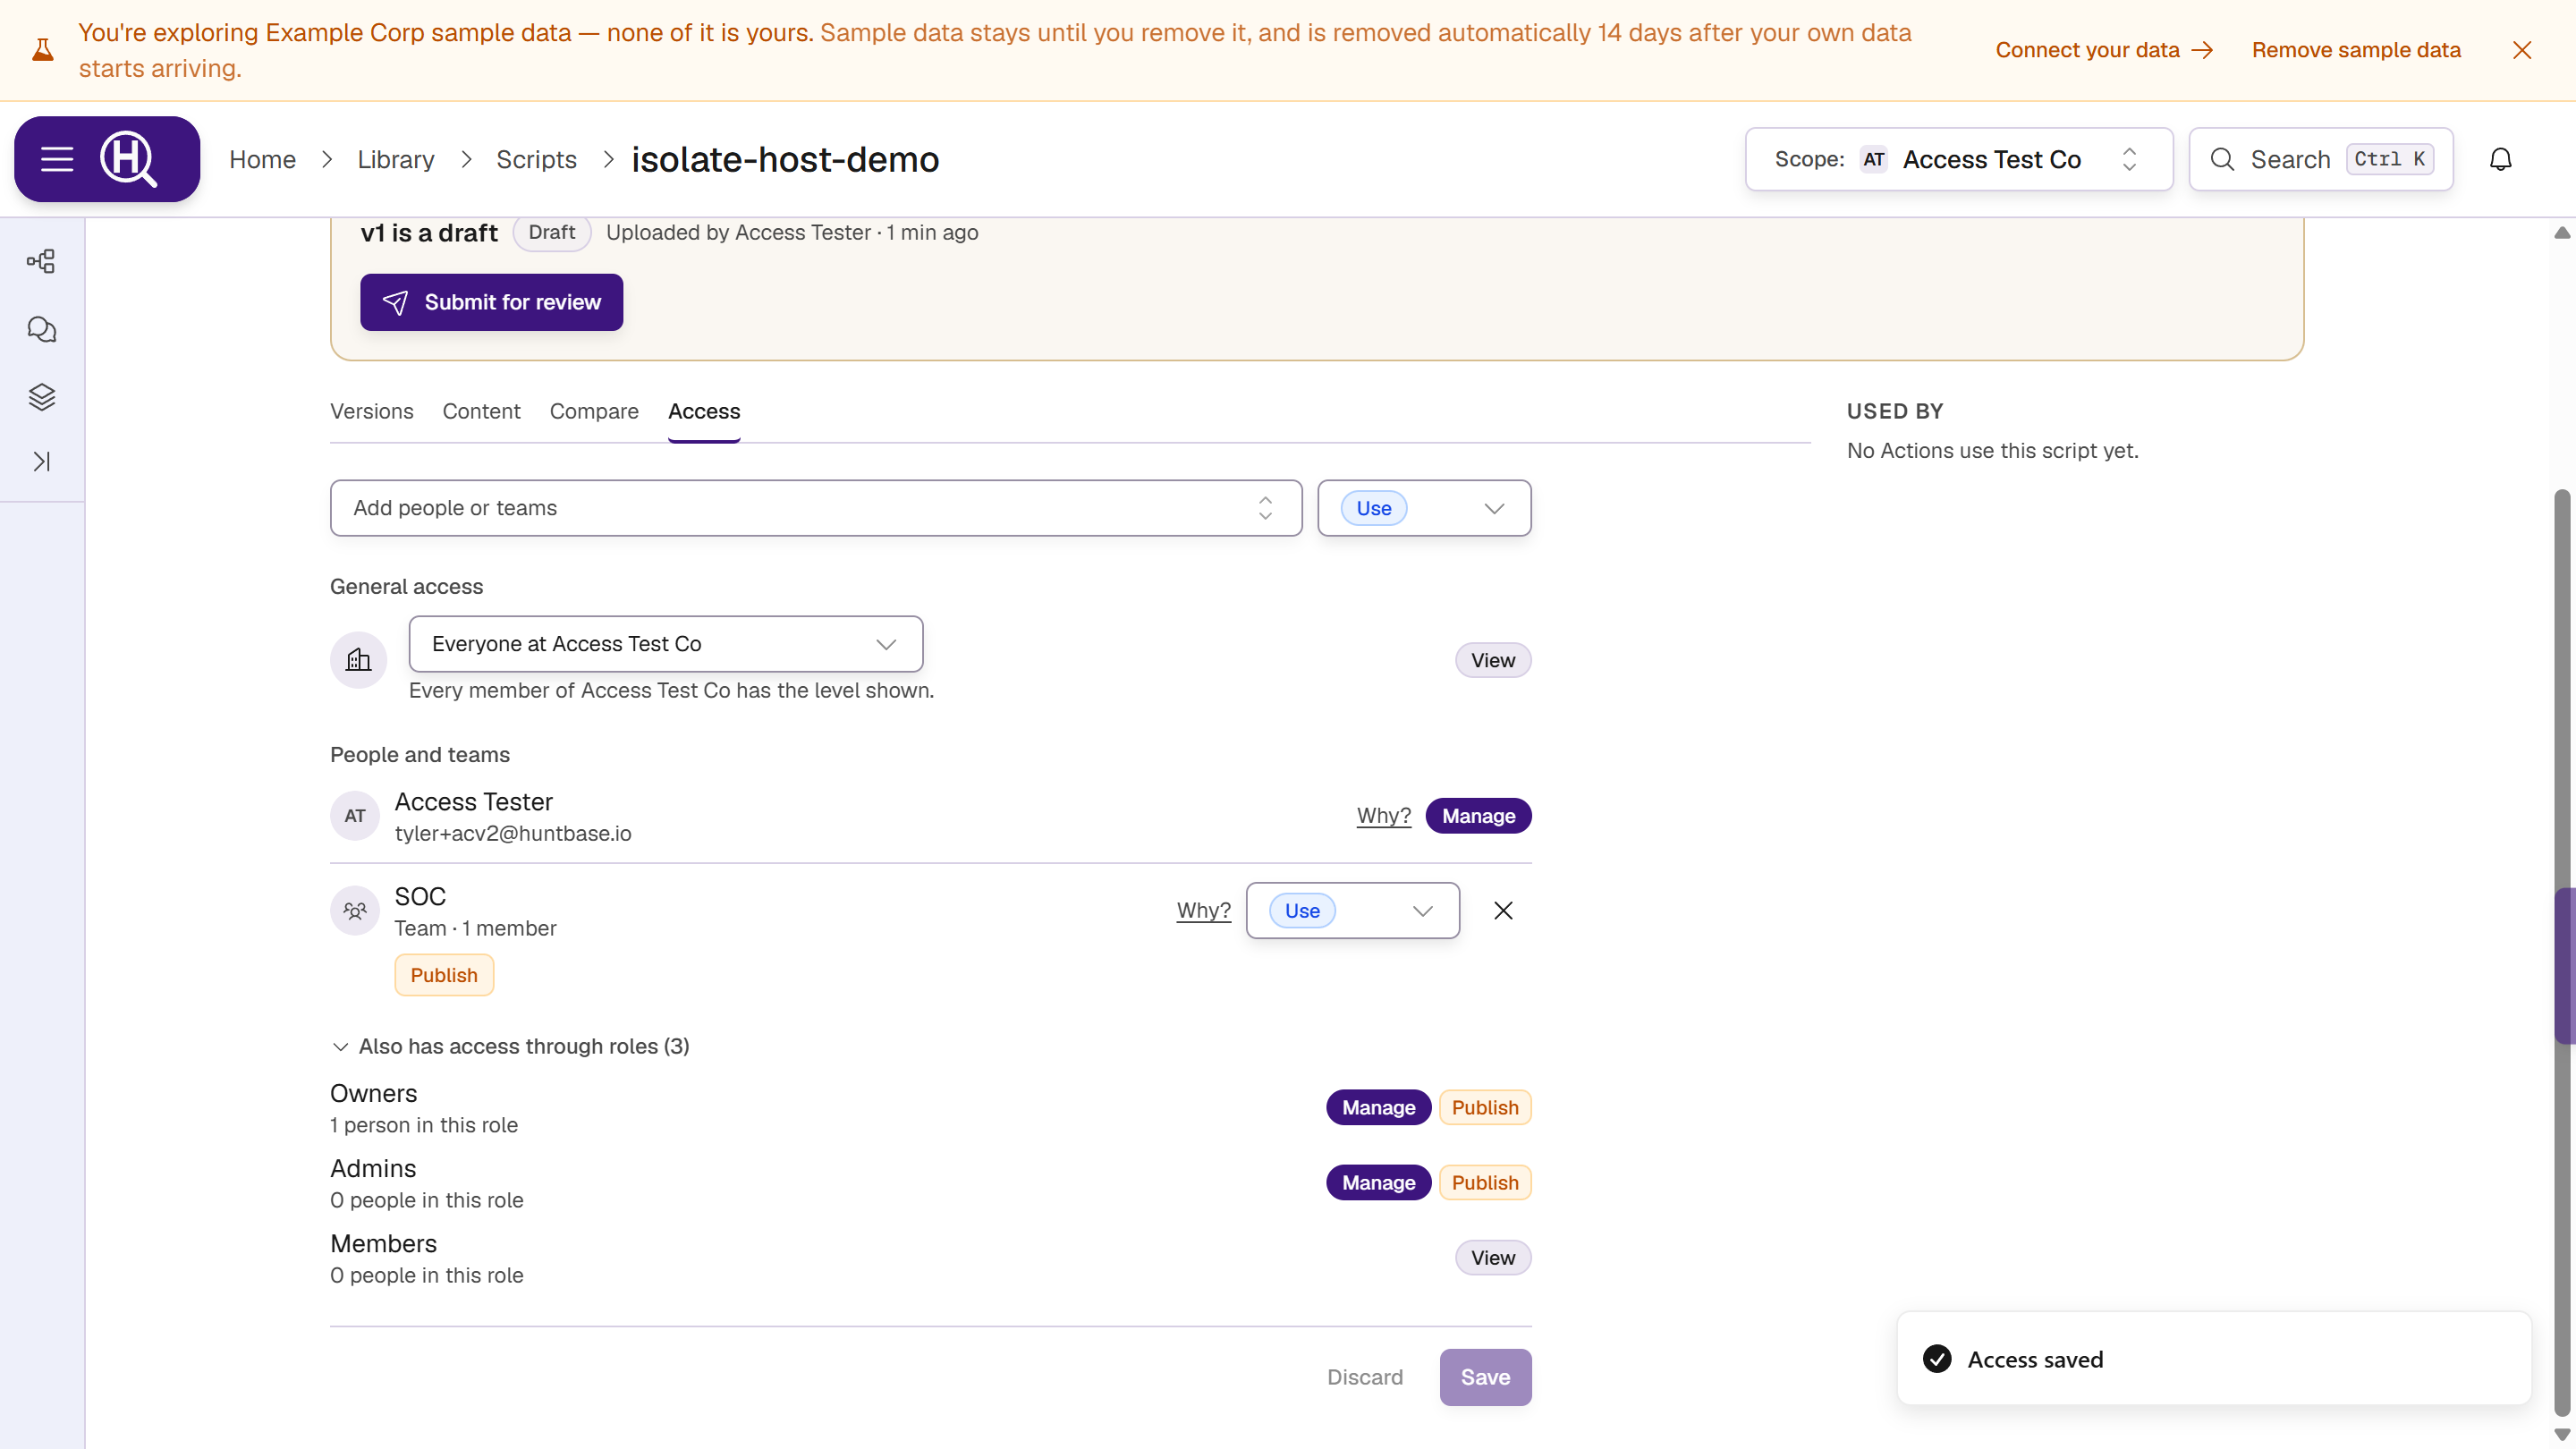This screenshot has height=1449, width=2576.
Task: Click the Access saved toast notification
Action: pyautogui.click(x=2214, y=1359)
